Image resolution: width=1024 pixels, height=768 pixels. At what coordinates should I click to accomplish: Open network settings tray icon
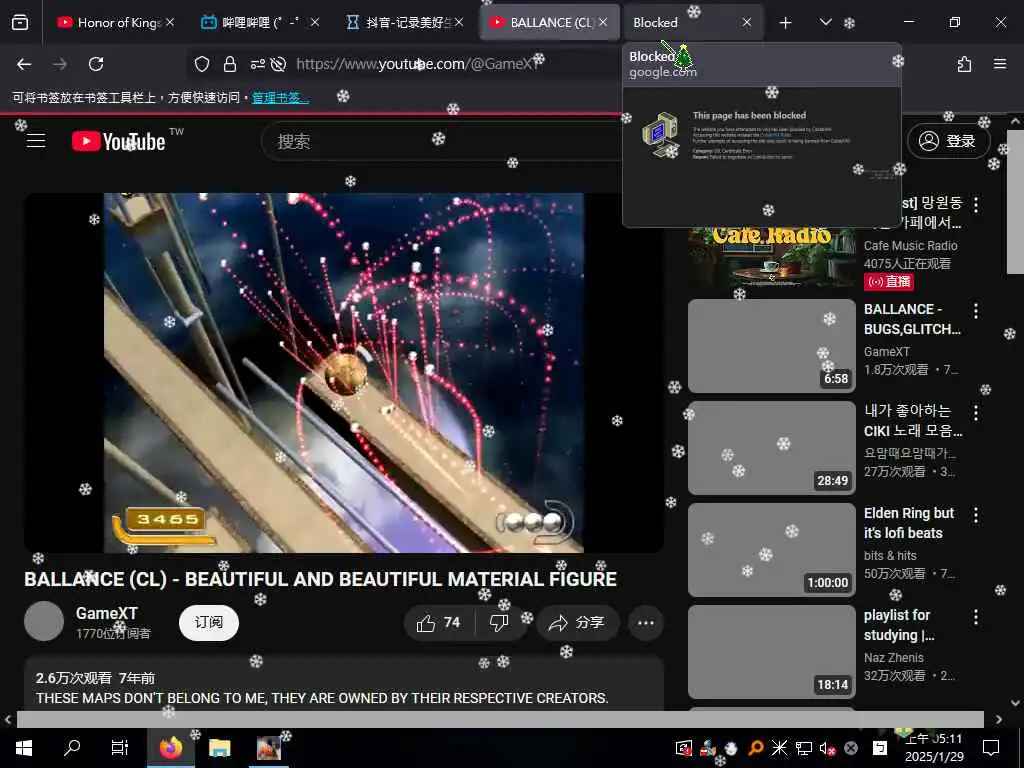pos(804,748)
